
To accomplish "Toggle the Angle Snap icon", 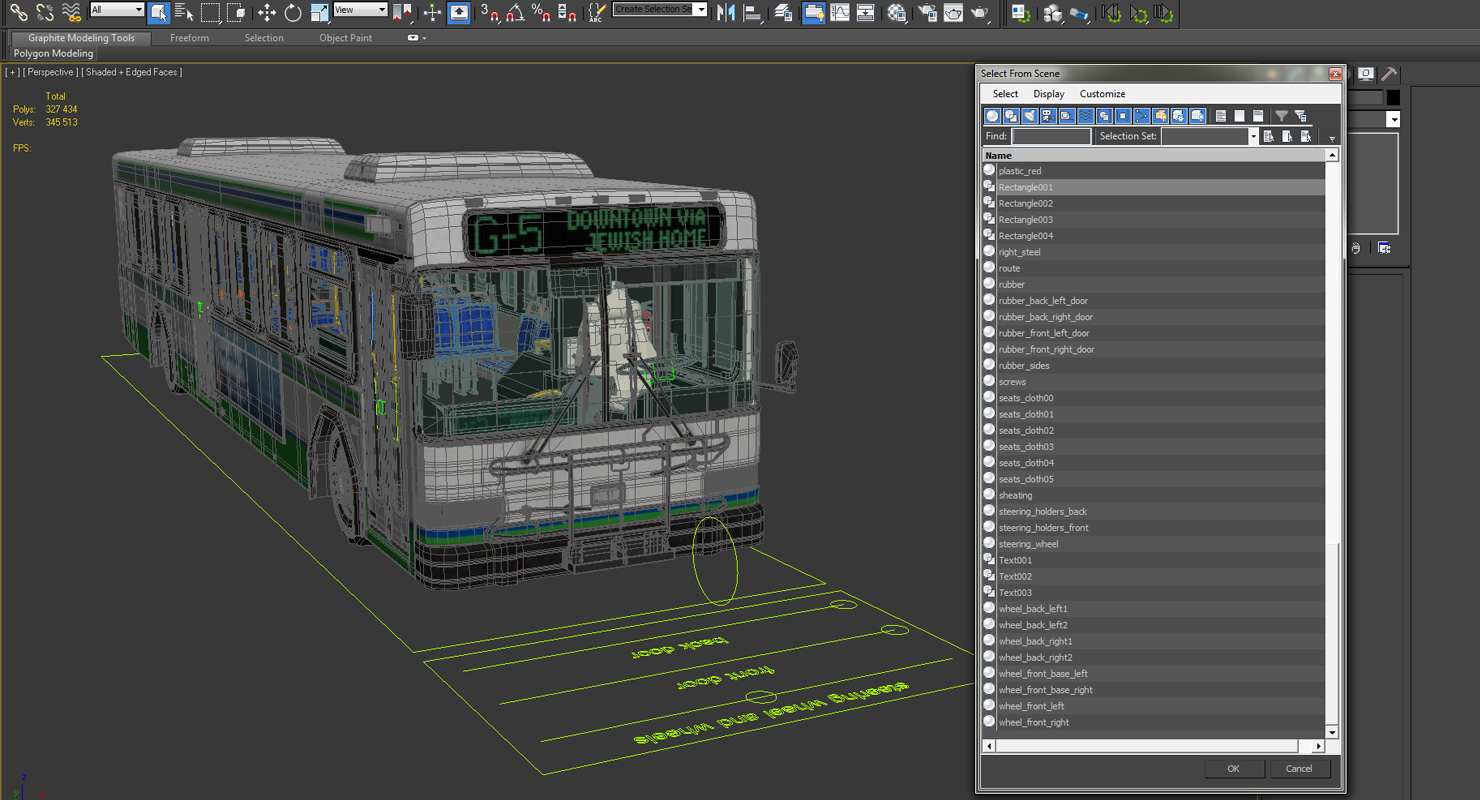I will [x=515, y=12].
